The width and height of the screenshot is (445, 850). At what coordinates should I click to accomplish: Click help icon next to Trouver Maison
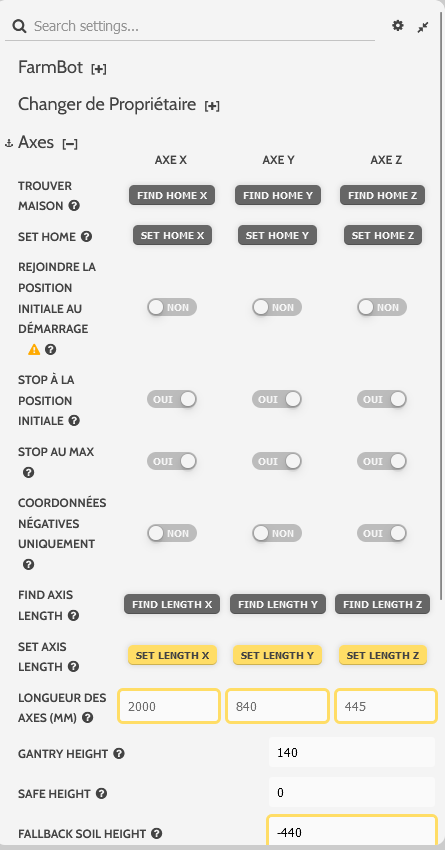coord(74,206)
